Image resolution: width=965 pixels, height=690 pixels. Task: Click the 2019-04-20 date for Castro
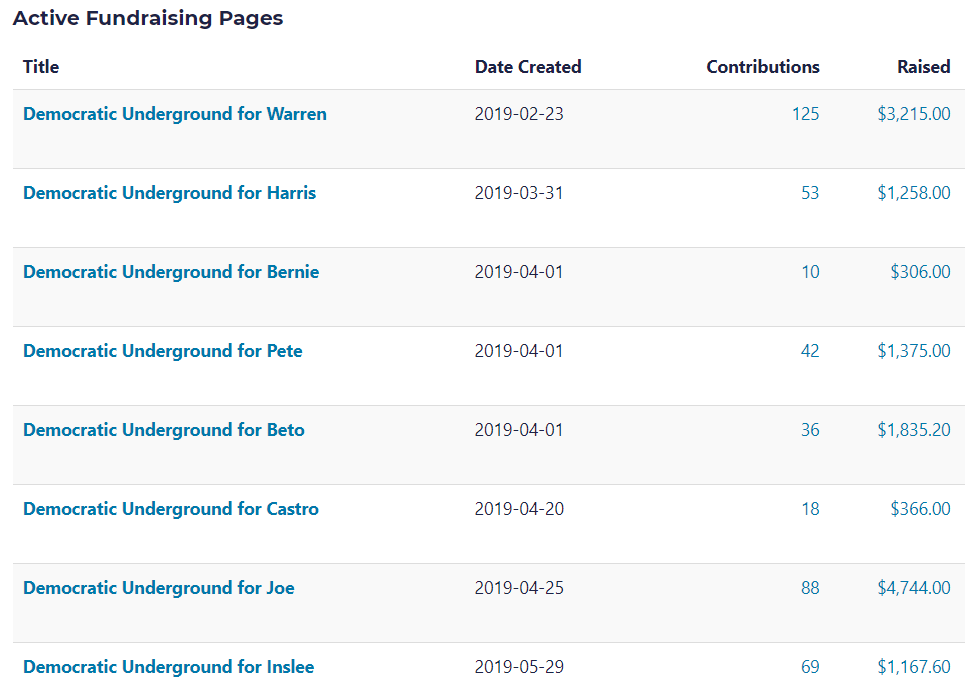519,509
